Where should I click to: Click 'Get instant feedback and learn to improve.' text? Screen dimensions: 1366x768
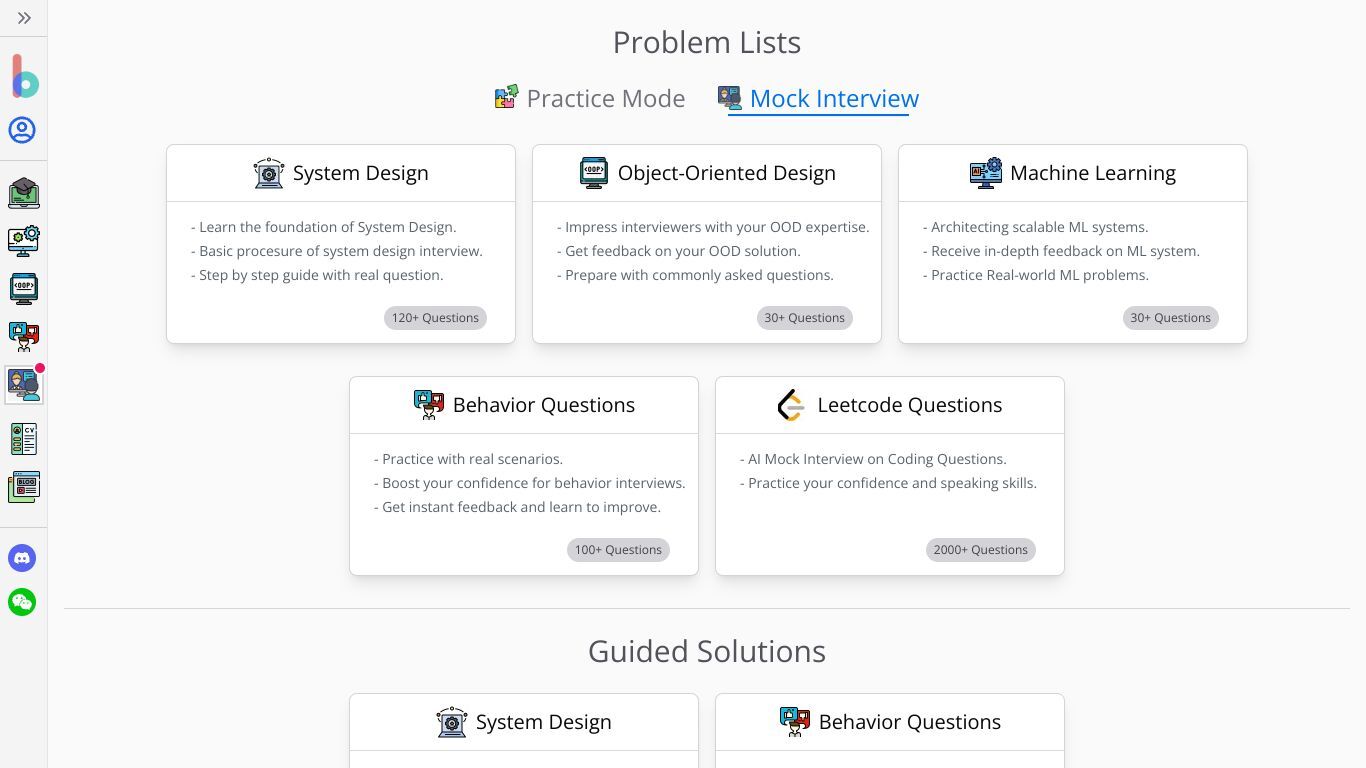point(518,507)
